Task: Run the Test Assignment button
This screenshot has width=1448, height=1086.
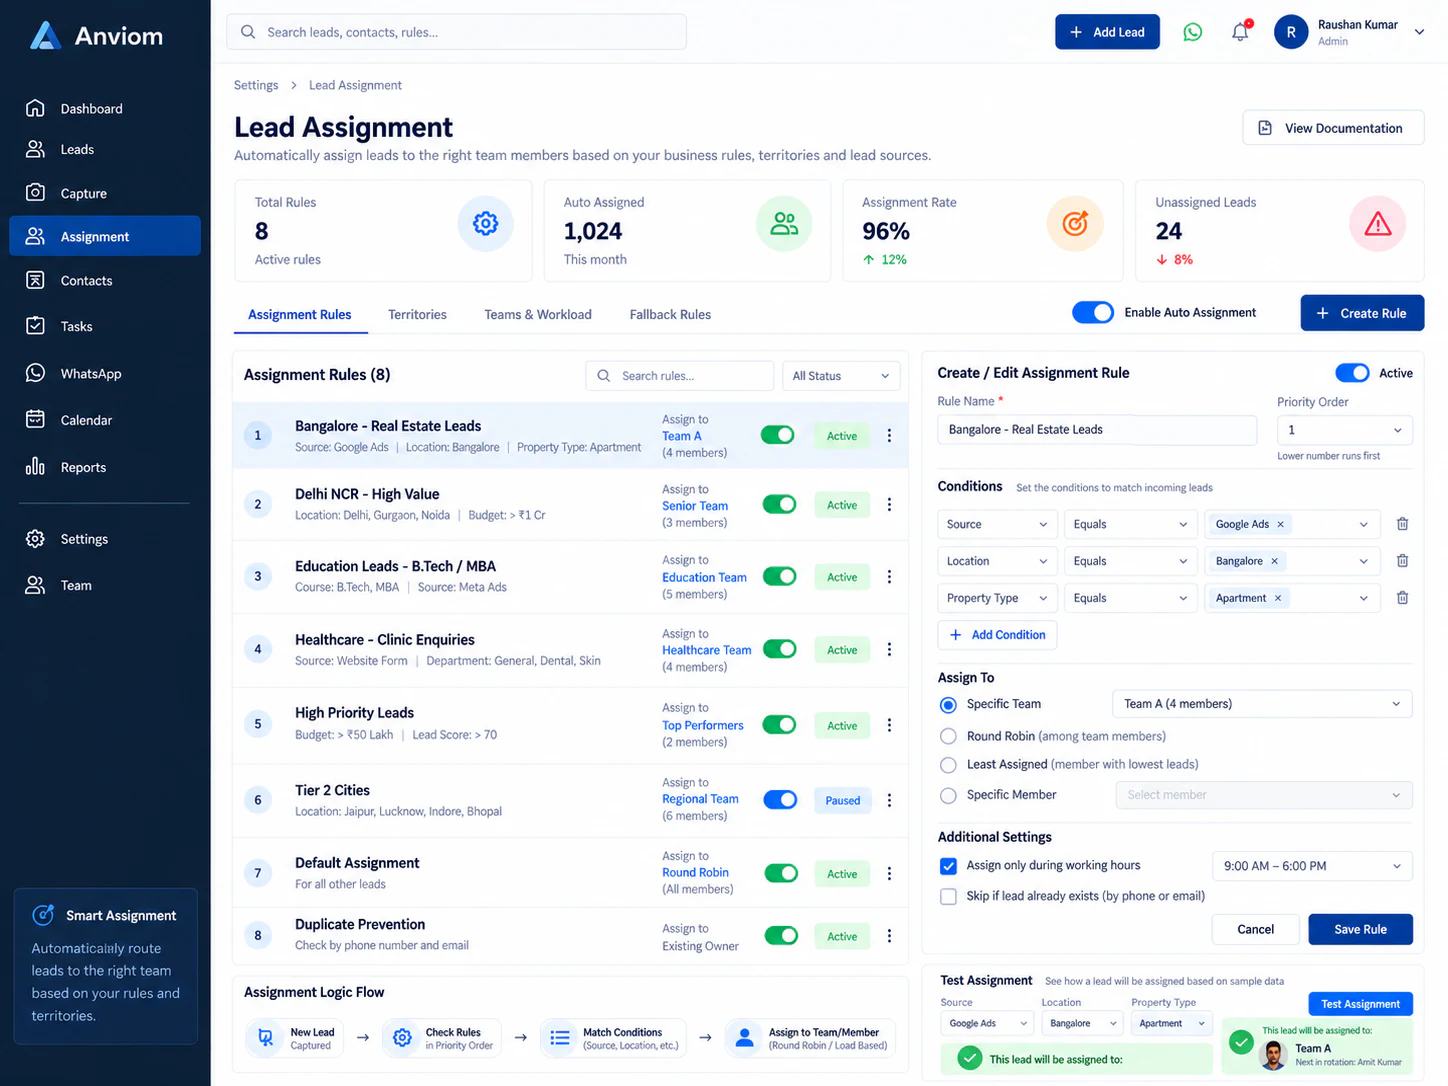Action: pyautogui.click(x=1360, y=1004)
